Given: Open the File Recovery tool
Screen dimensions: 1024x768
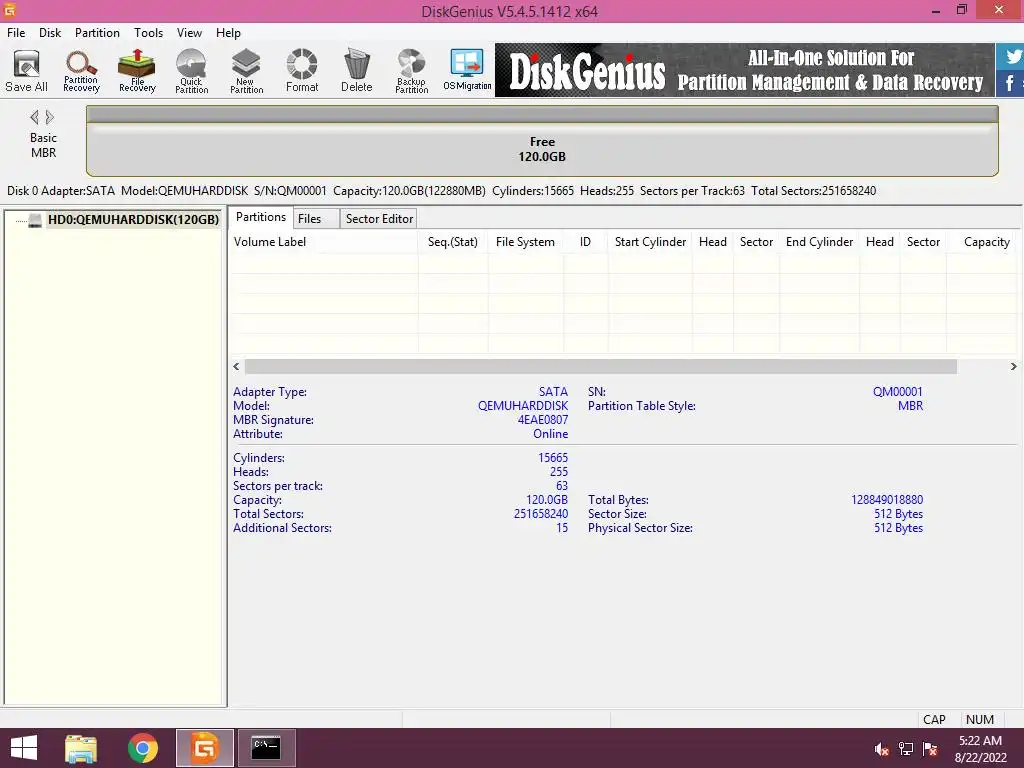Looking at the screenshot, I should point(137,71).
